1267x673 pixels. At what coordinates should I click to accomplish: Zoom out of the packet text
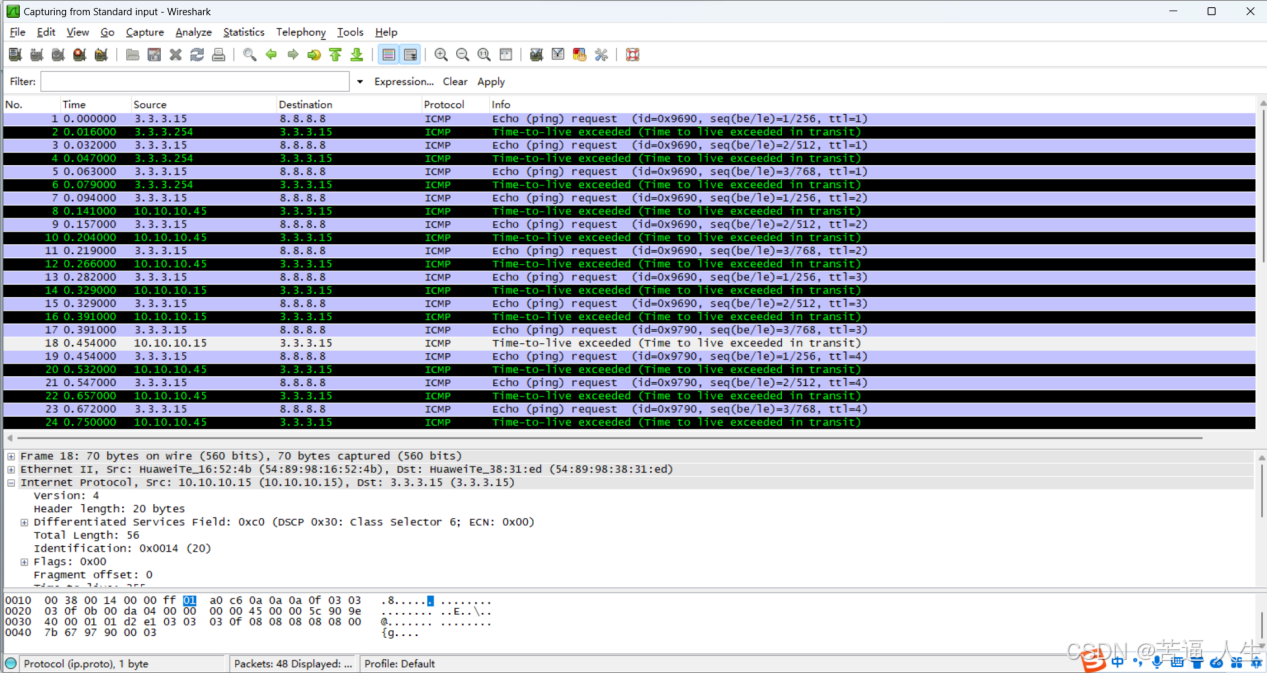coord(463,55)
